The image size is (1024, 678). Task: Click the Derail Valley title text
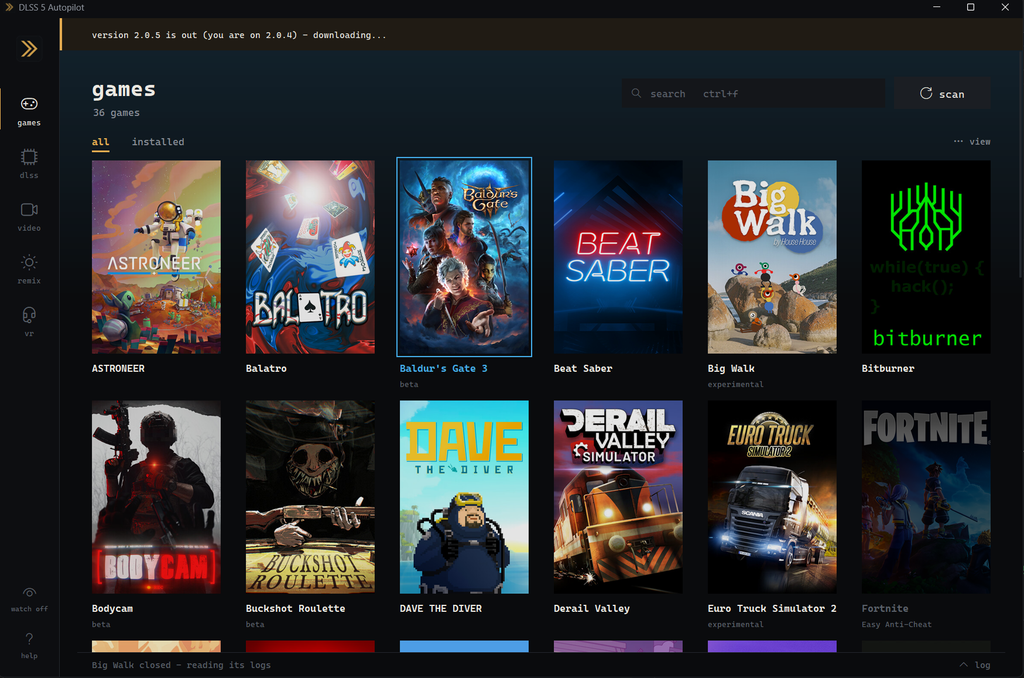coord(592,608)
